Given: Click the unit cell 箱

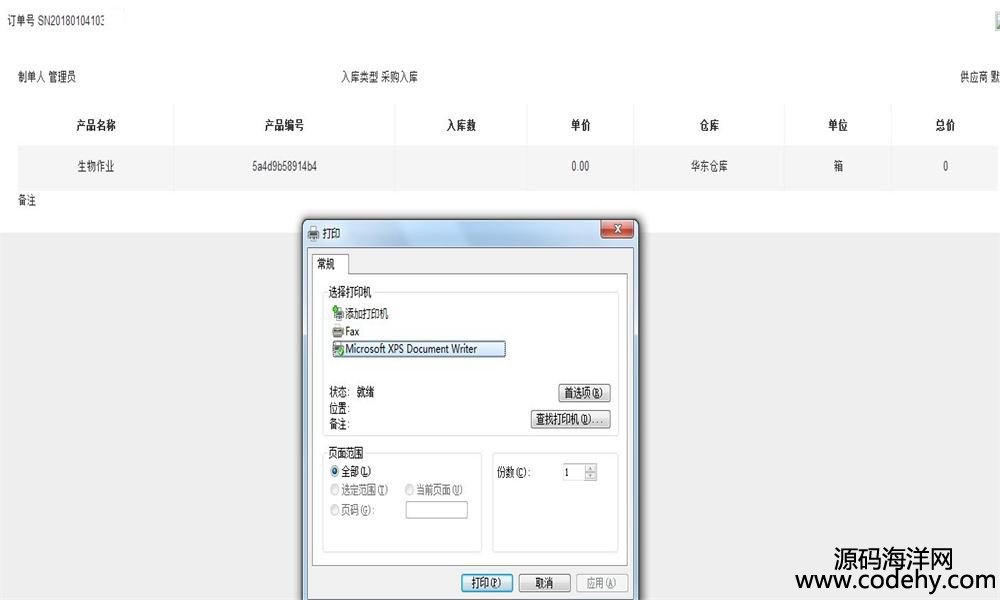Looking at the screenshot, I should [838, 166].
